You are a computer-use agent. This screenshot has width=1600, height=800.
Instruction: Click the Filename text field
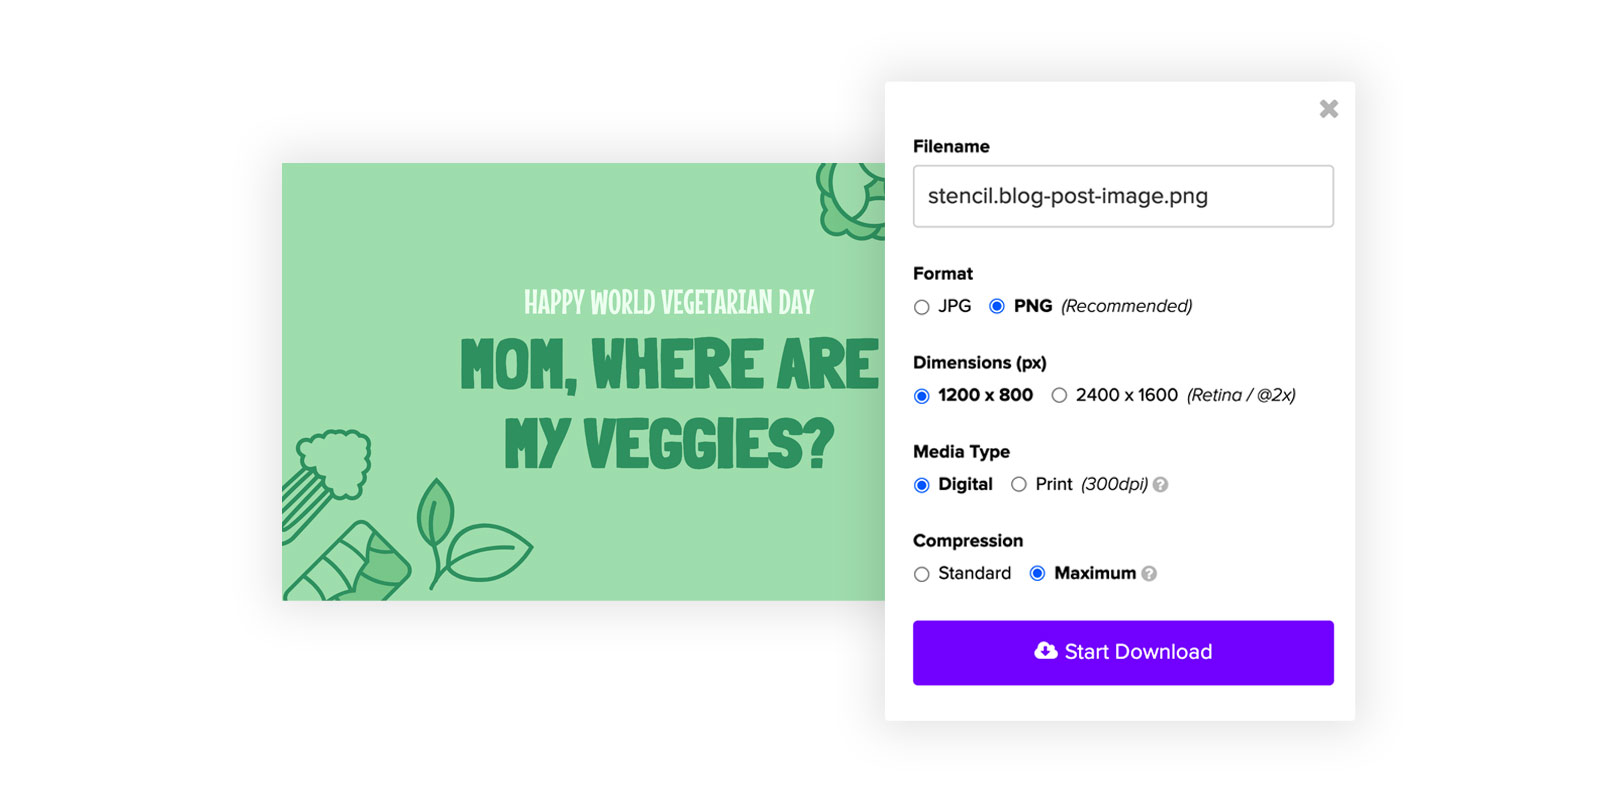coord(1122,196)
